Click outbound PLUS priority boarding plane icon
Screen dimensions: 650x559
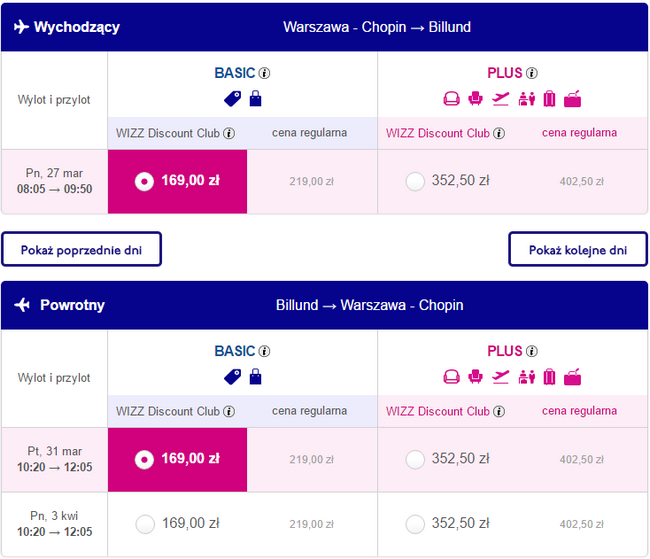[x=501, y=98]
